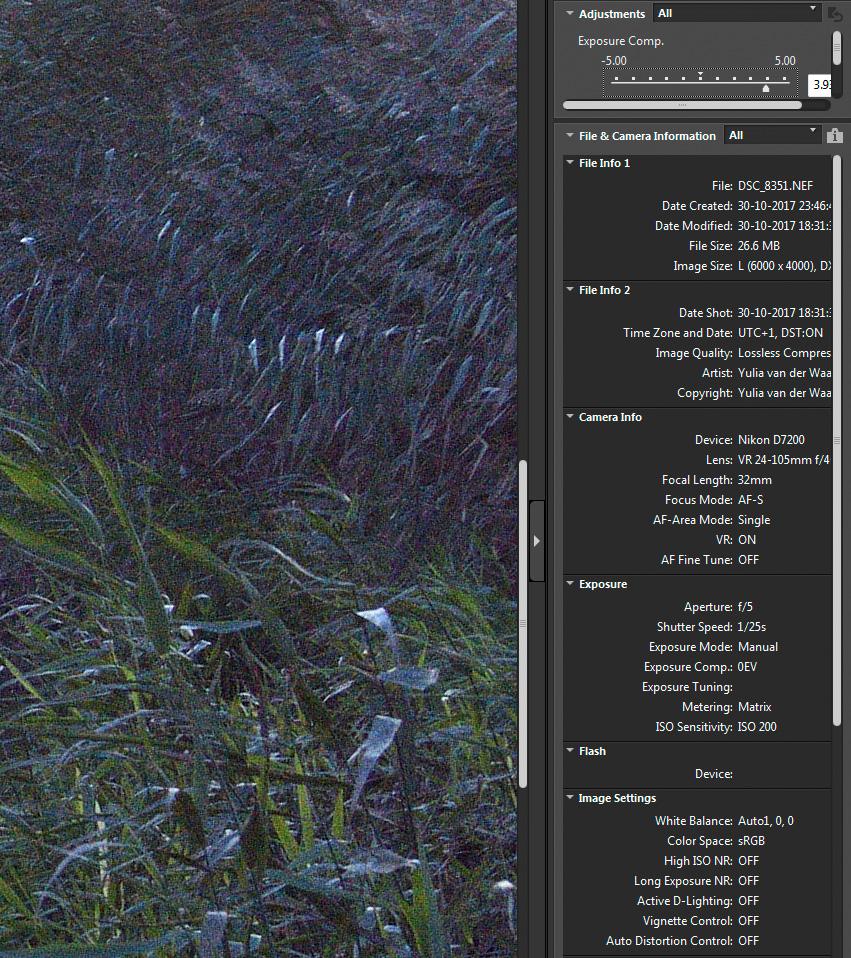
Task: Click the side panel collapse arrow
Action: click(537, 541)
